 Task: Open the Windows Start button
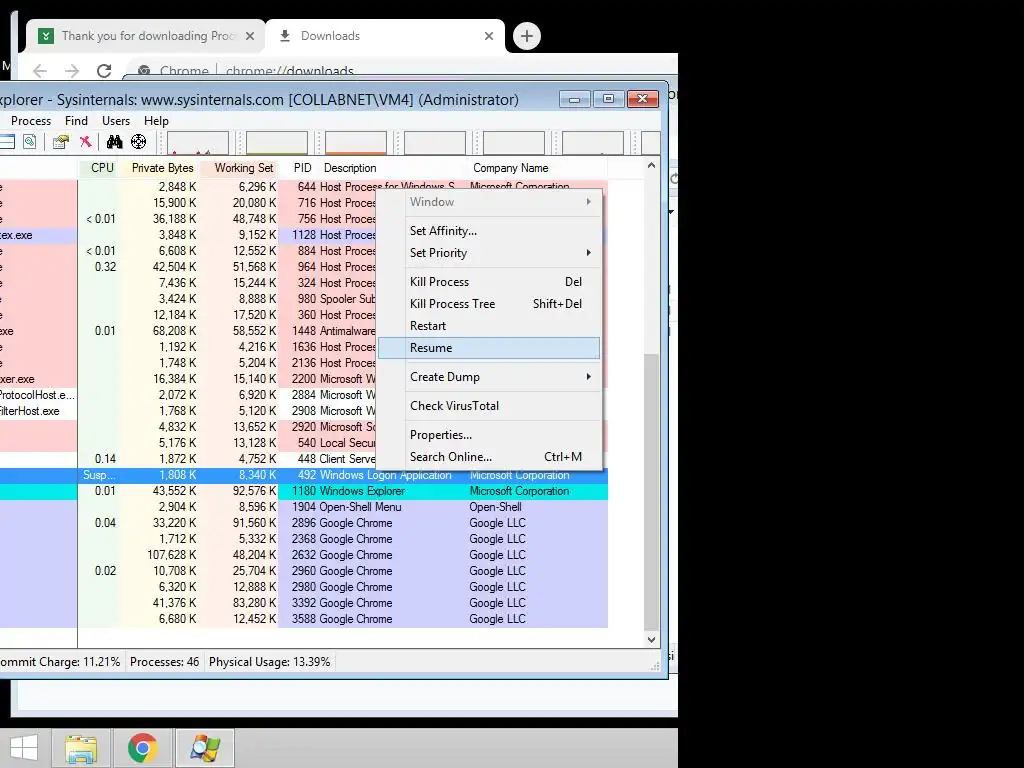tap(24, 748)
